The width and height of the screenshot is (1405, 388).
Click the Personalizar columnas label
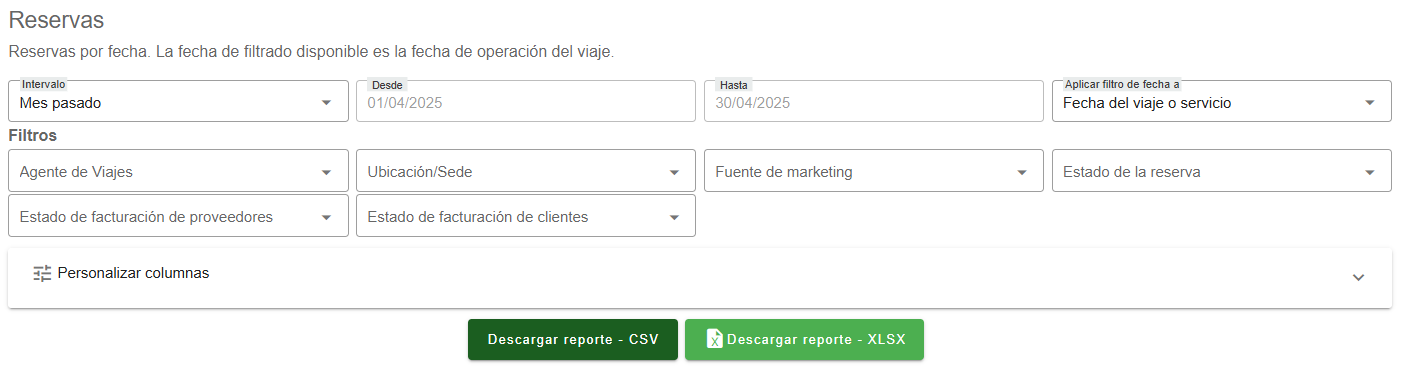pyautogui.click(x=133, y=272)
